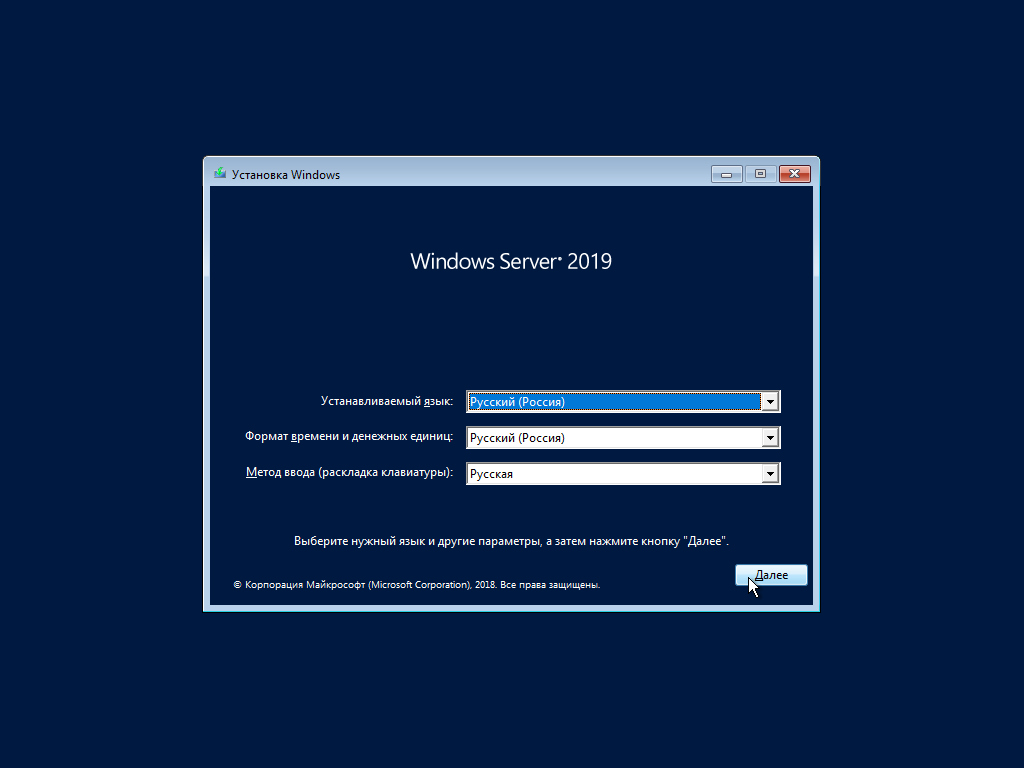Screen dimensions: 1024x768
Task: Click the Корпорация Майкрософт copyright text
Action: pyautogui.click(x=417, y=584)
